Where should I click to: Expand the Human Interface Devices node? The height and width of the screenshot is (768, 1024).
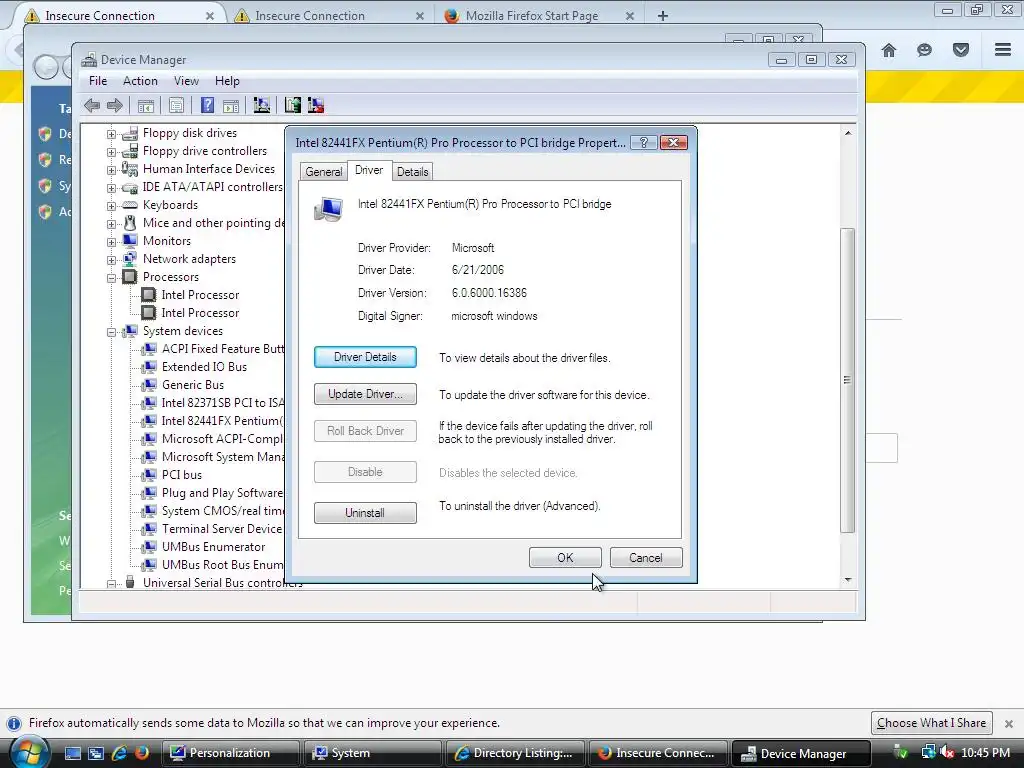click(x=112, y=170)
